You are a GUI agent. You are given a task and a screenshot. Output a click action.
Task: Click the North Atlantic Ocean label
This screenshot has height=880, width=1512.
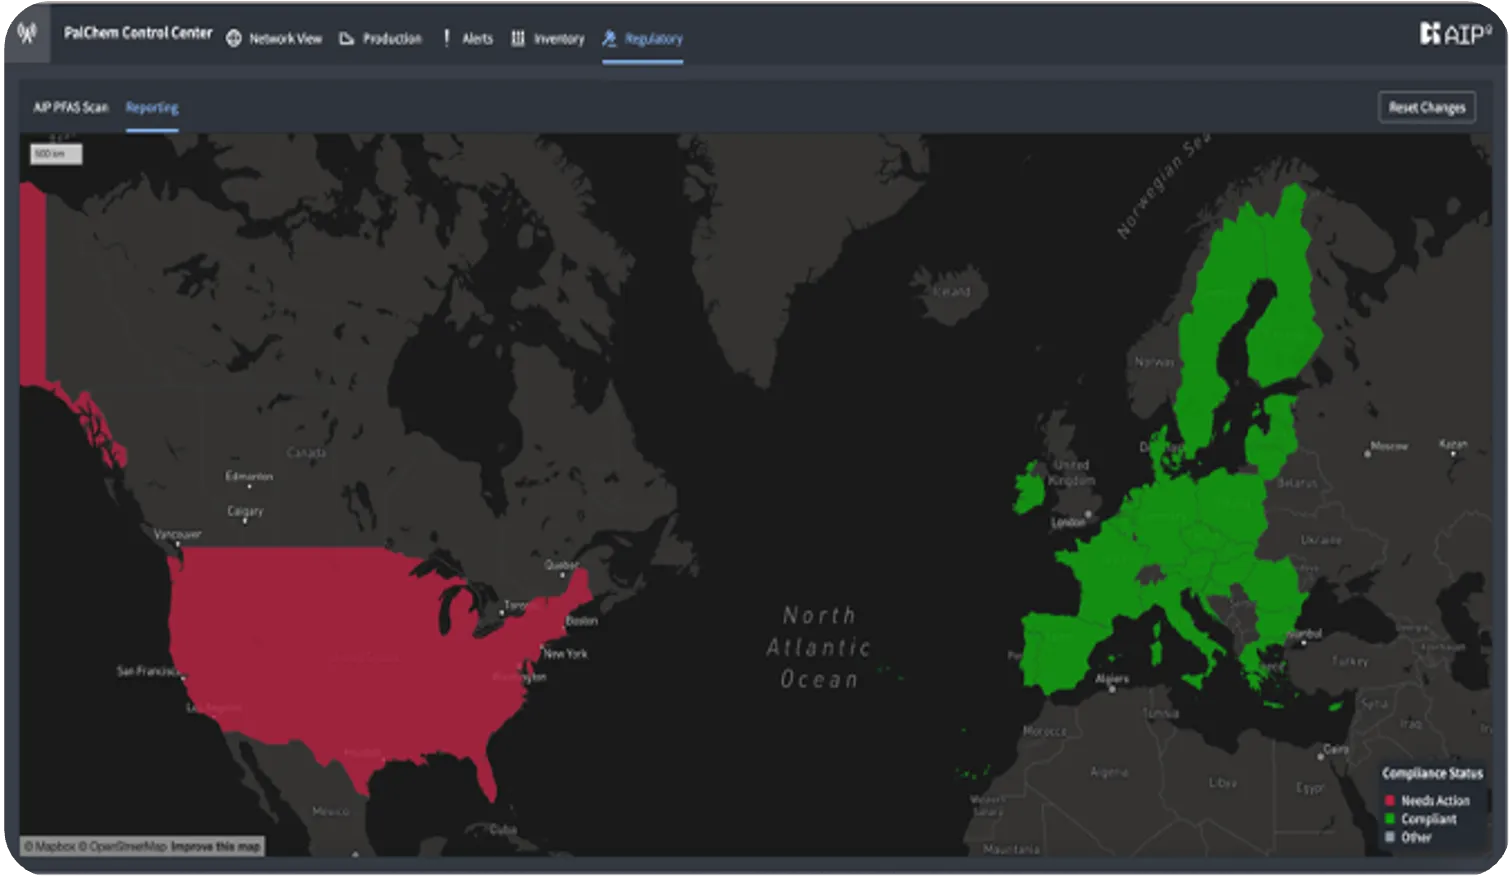[819, 647]
